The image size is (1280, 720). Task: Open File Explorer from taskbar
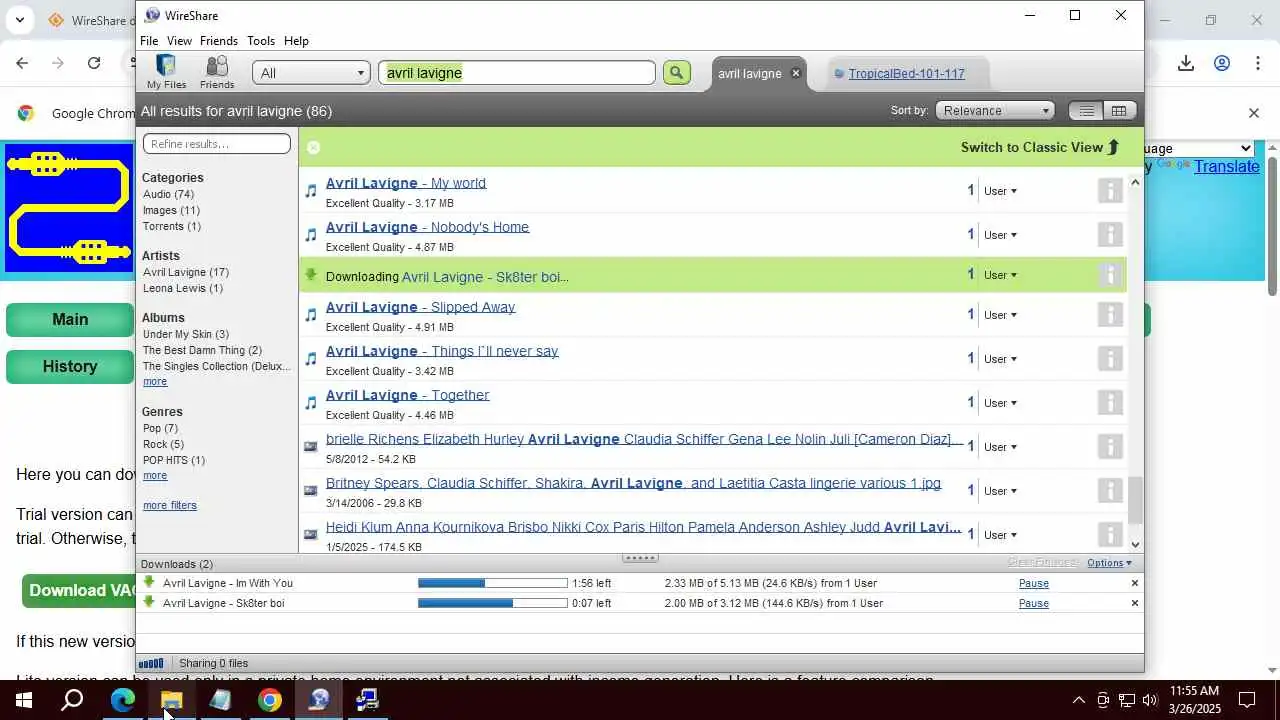coord(171,700)
